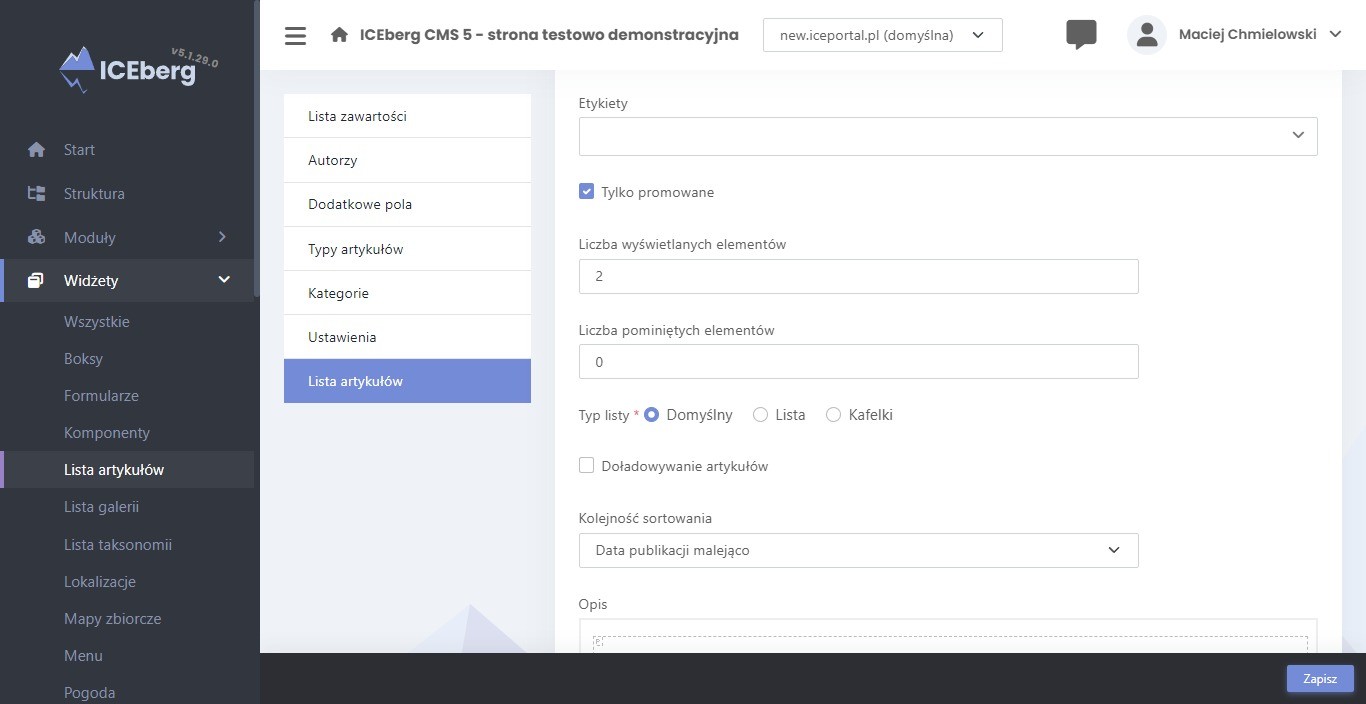
Task: Select the Domyślny list type radio
Action: click(652, 414)
